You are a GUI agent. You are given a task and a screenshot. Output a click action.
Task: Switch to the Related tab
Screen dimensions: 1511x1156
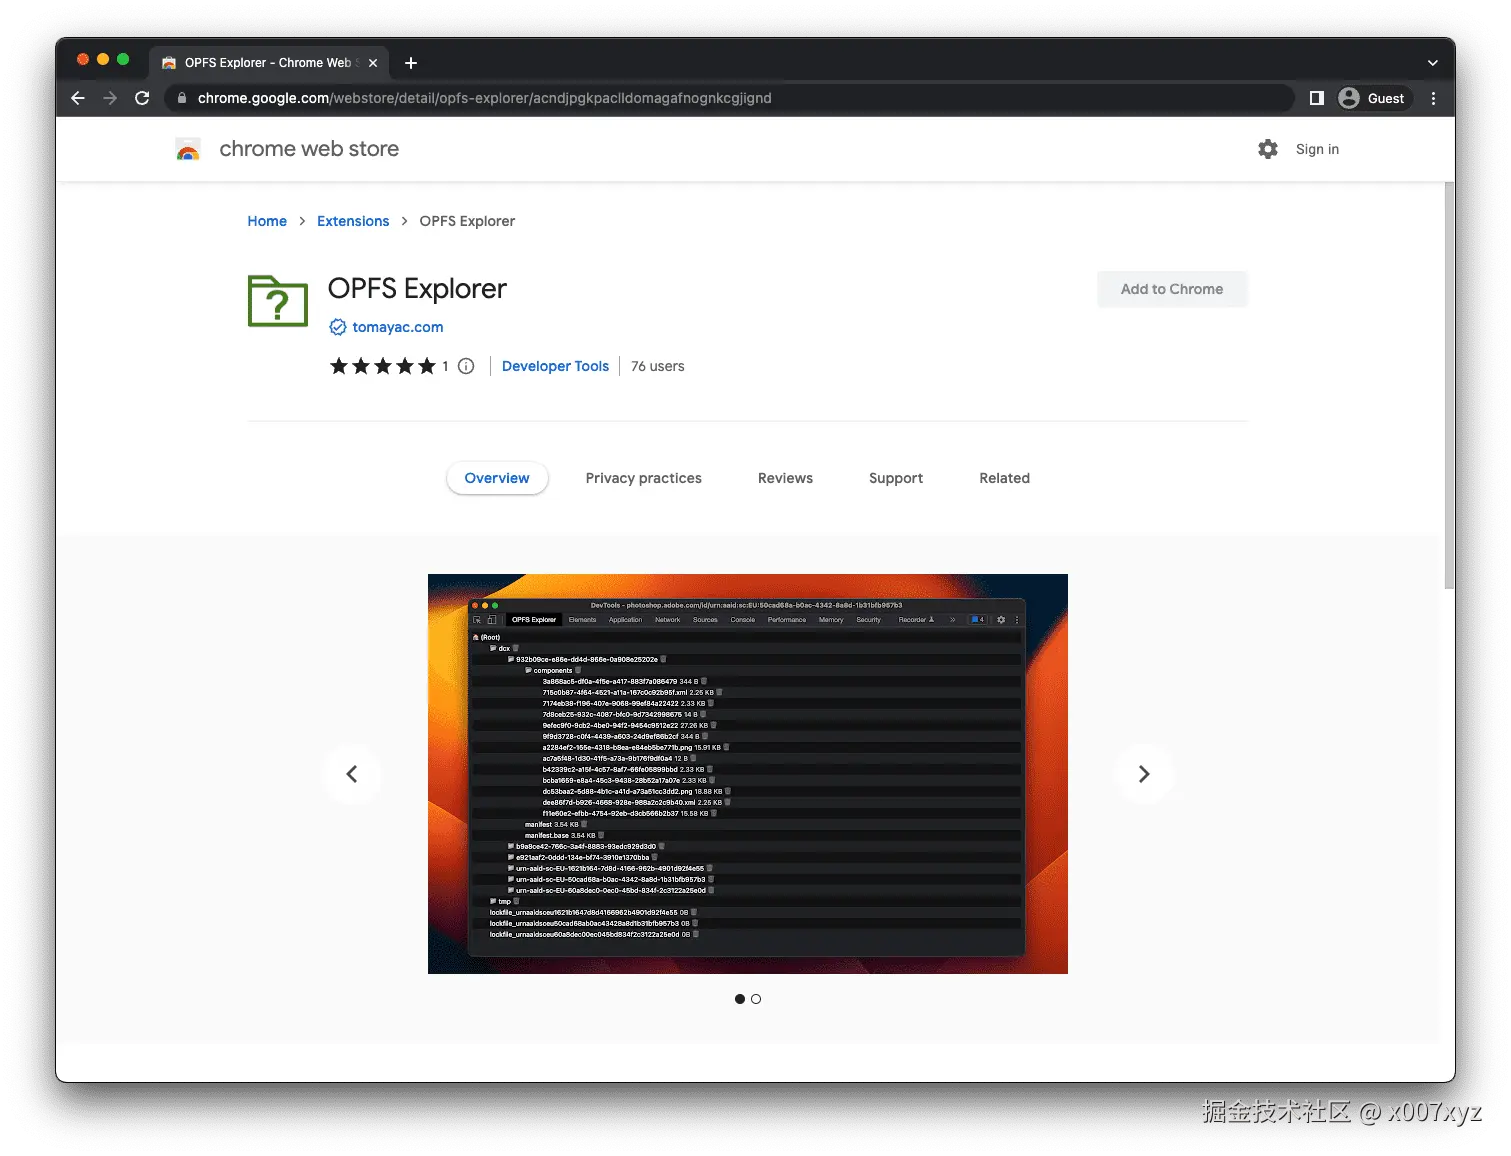click(x=1005, y=478)
